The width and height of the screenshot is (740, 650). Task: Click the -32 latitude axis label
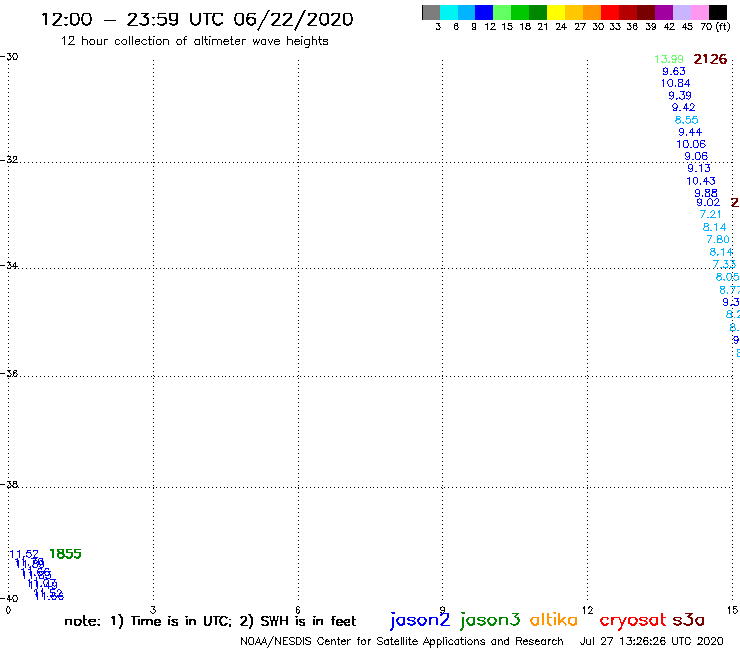tap(9, 160)
